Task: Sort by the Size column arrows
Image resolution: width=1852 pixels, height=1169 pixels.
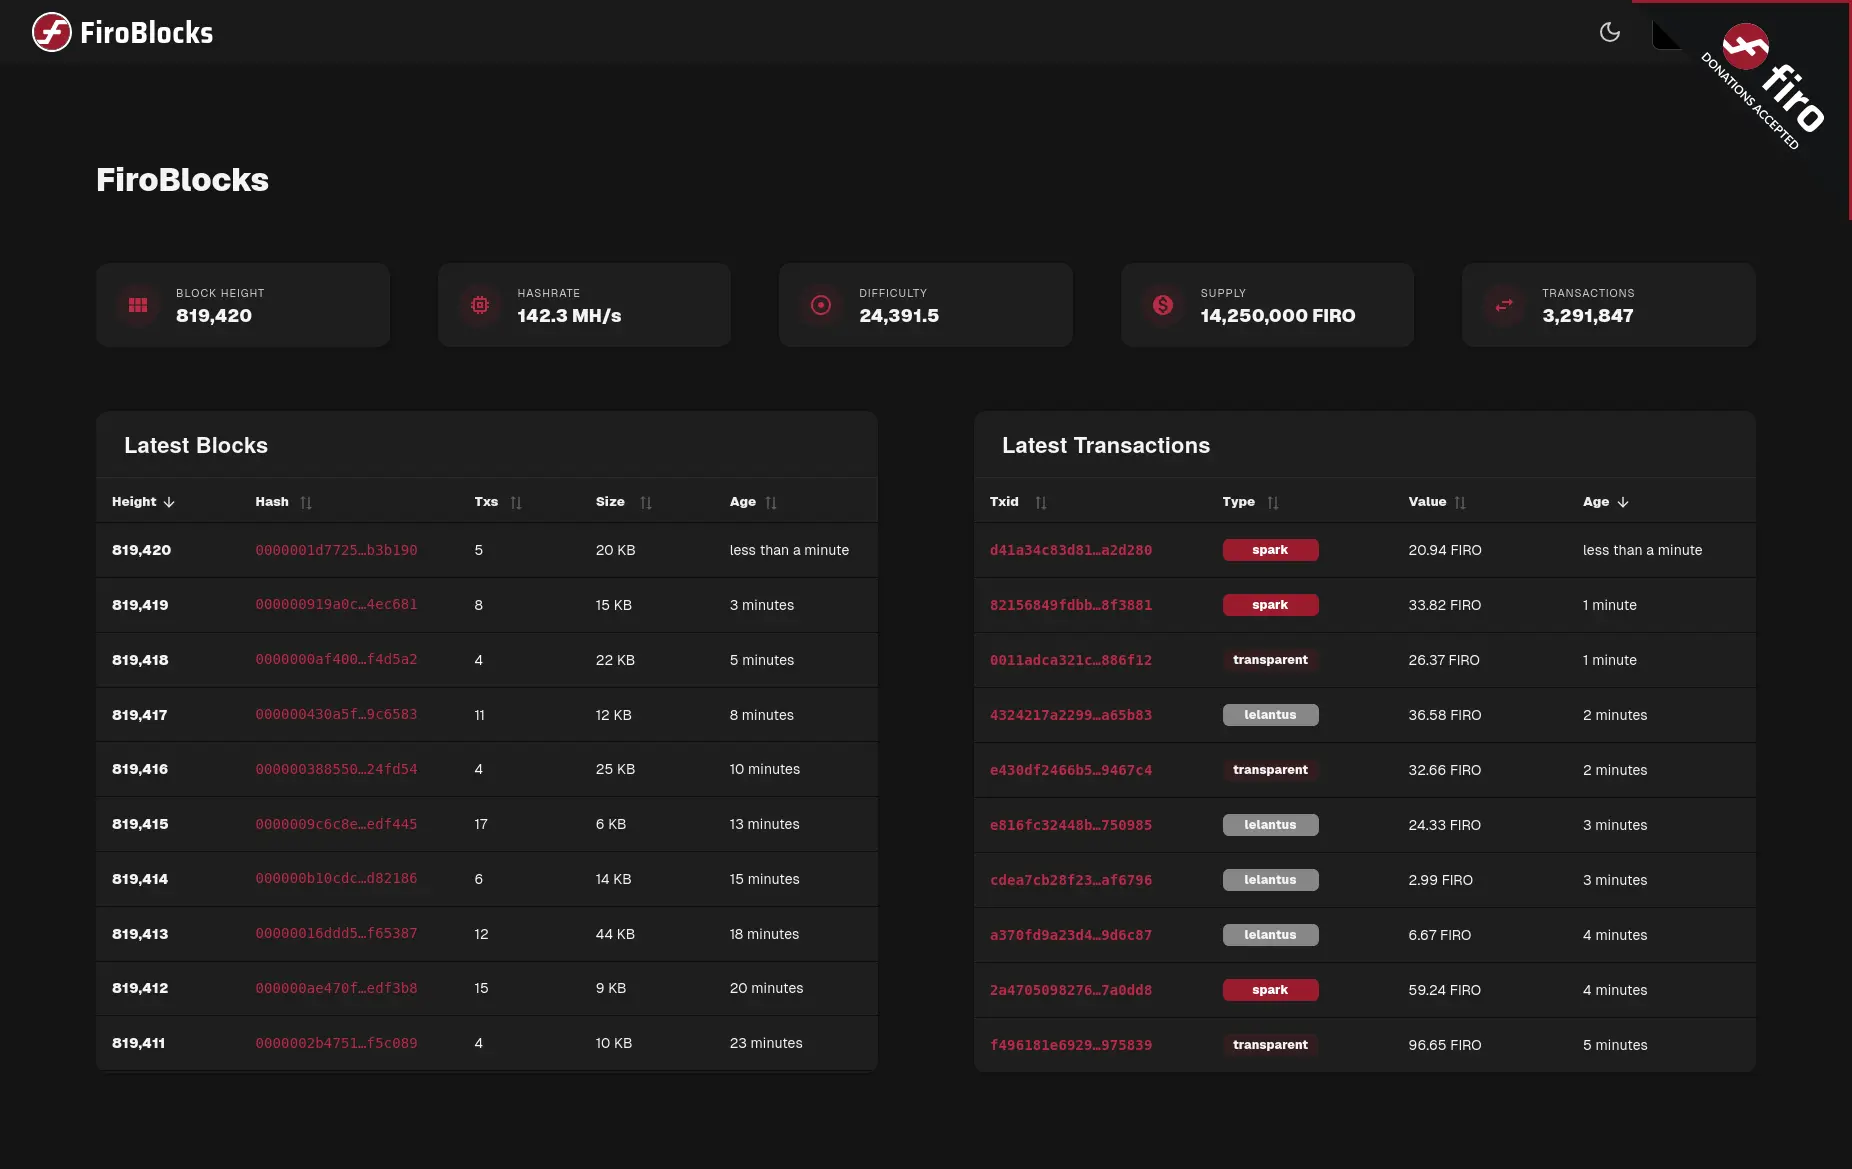Action: tap(646, 501)
